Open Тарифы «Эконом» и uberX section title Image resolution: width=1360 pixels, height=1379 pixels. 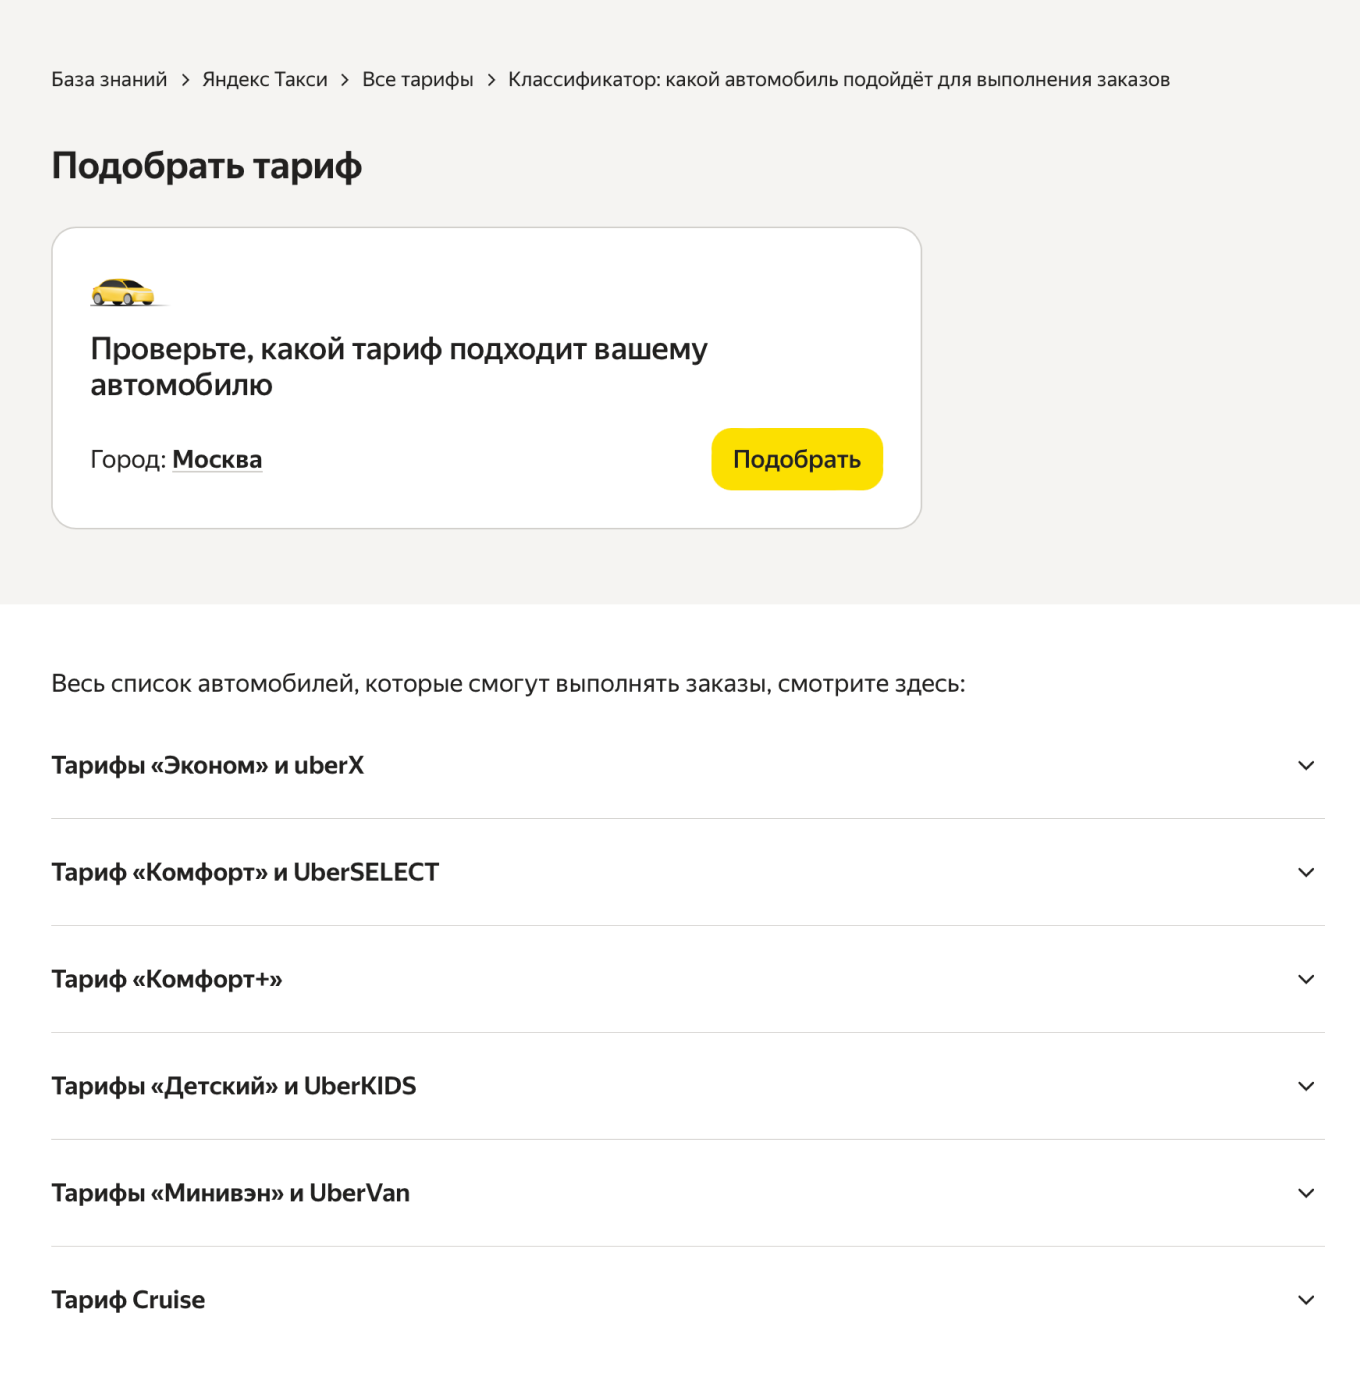208,766
